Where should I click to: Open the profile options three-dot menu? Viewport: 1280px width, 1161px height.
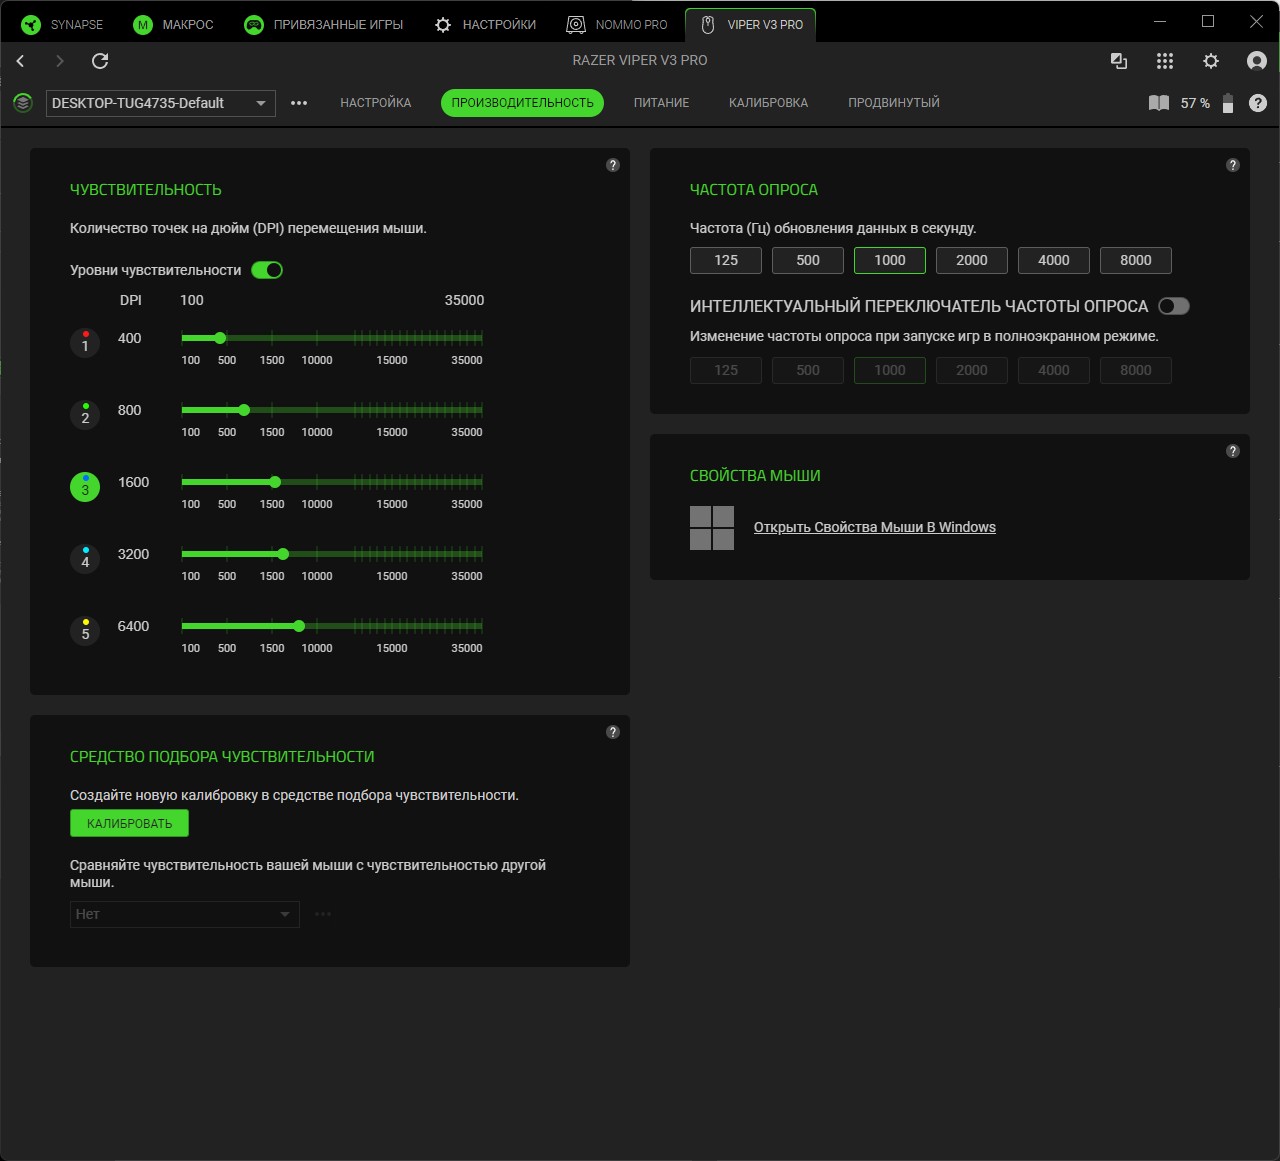coord(299,103)
